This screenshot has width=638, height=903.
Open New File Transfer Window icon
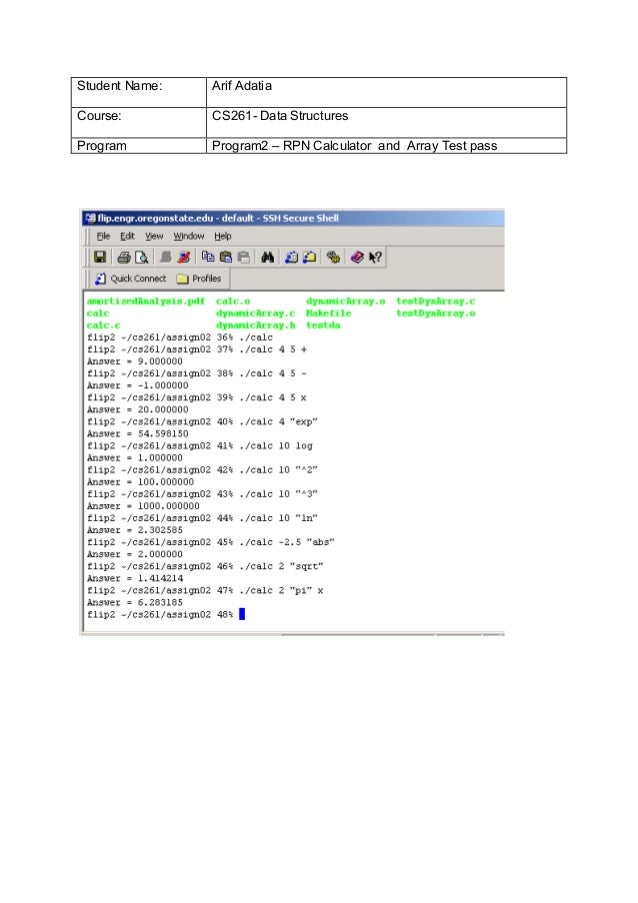click(309, 257)
